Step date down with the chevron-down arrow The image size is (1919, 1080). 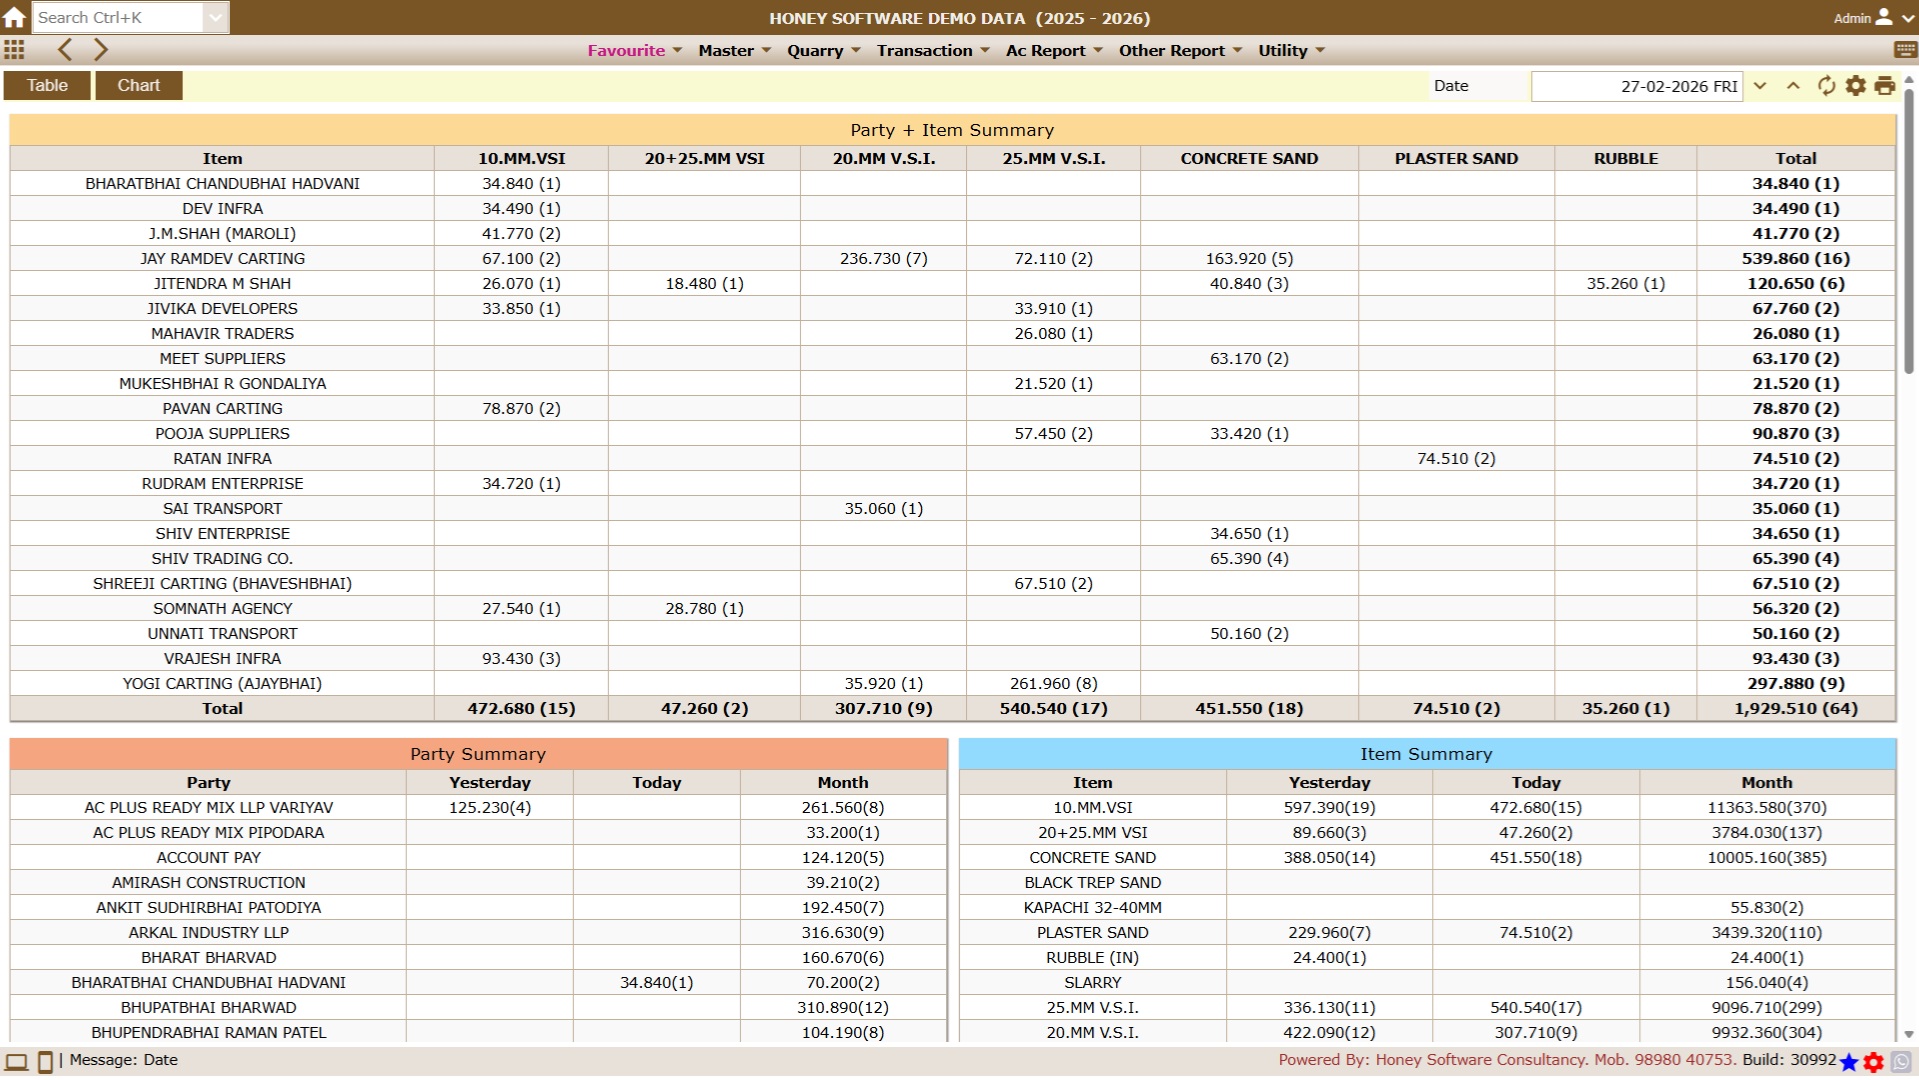1760,86
